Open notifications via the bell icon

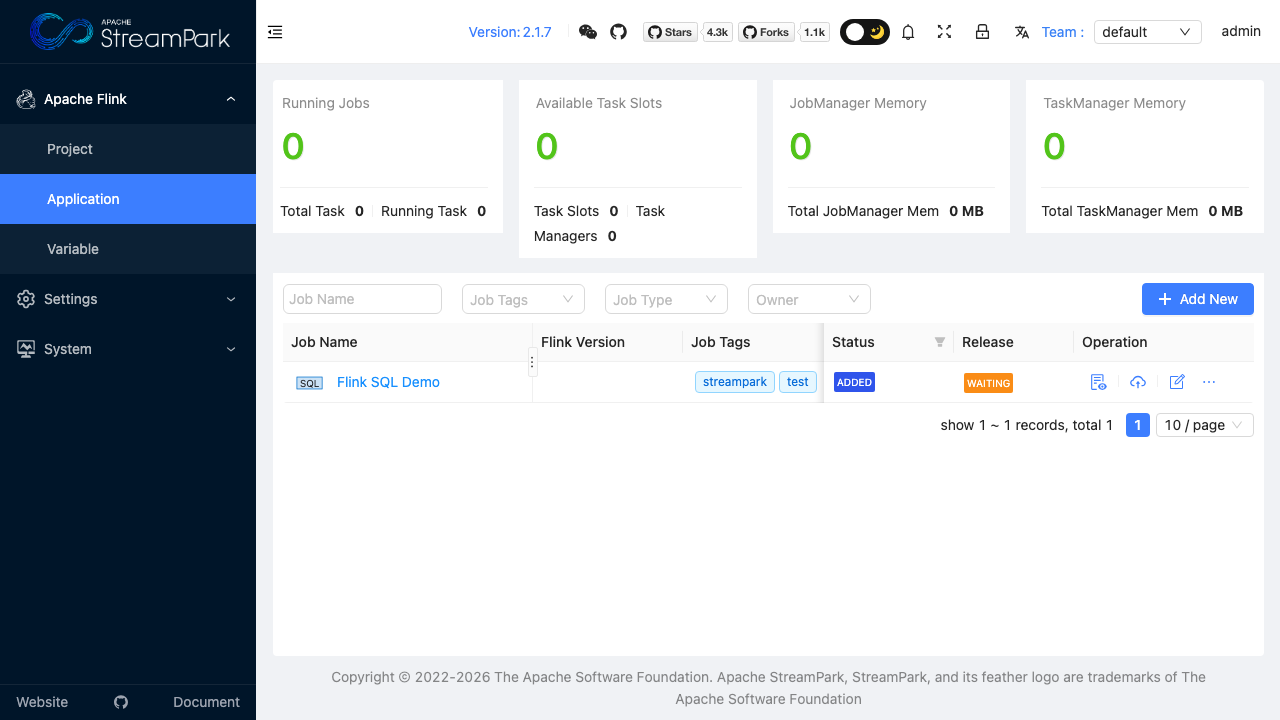(908, 32)
